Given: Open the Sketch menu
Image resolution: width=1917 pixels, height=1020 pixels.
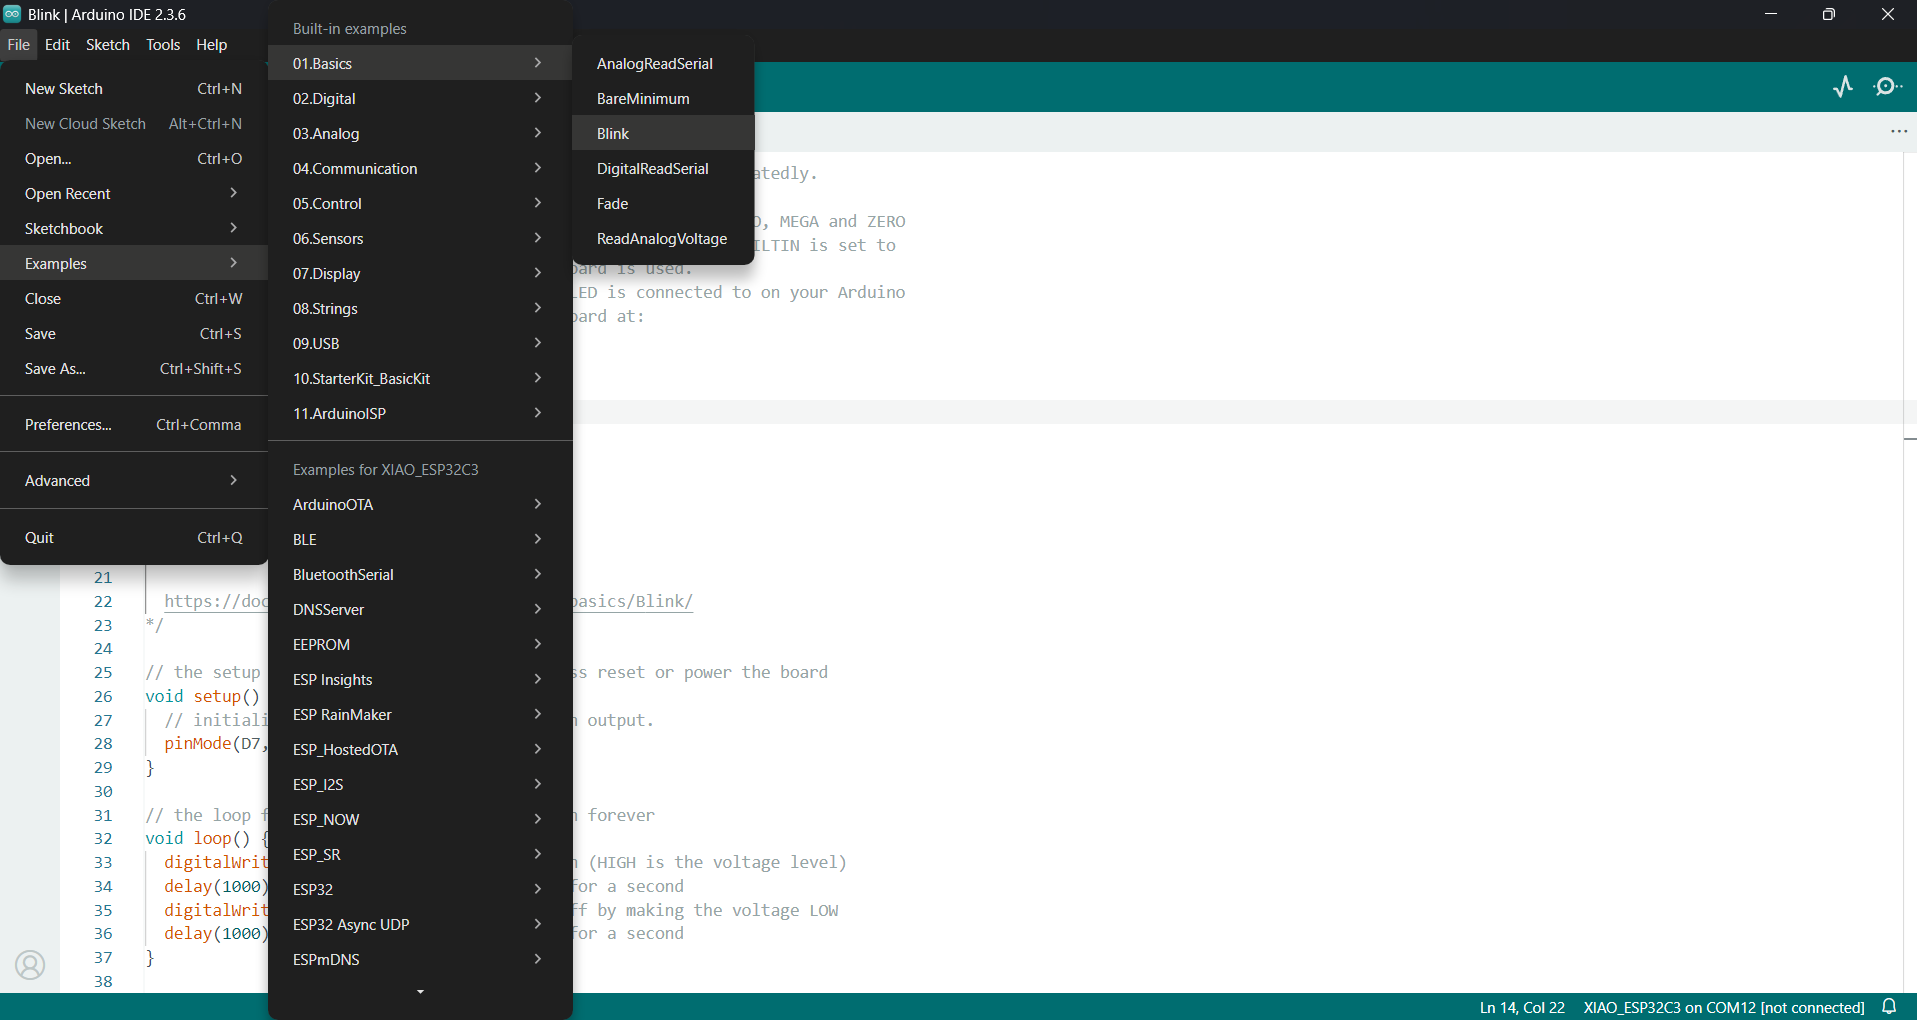Looking at the screenshot, I should click(108, 45).
